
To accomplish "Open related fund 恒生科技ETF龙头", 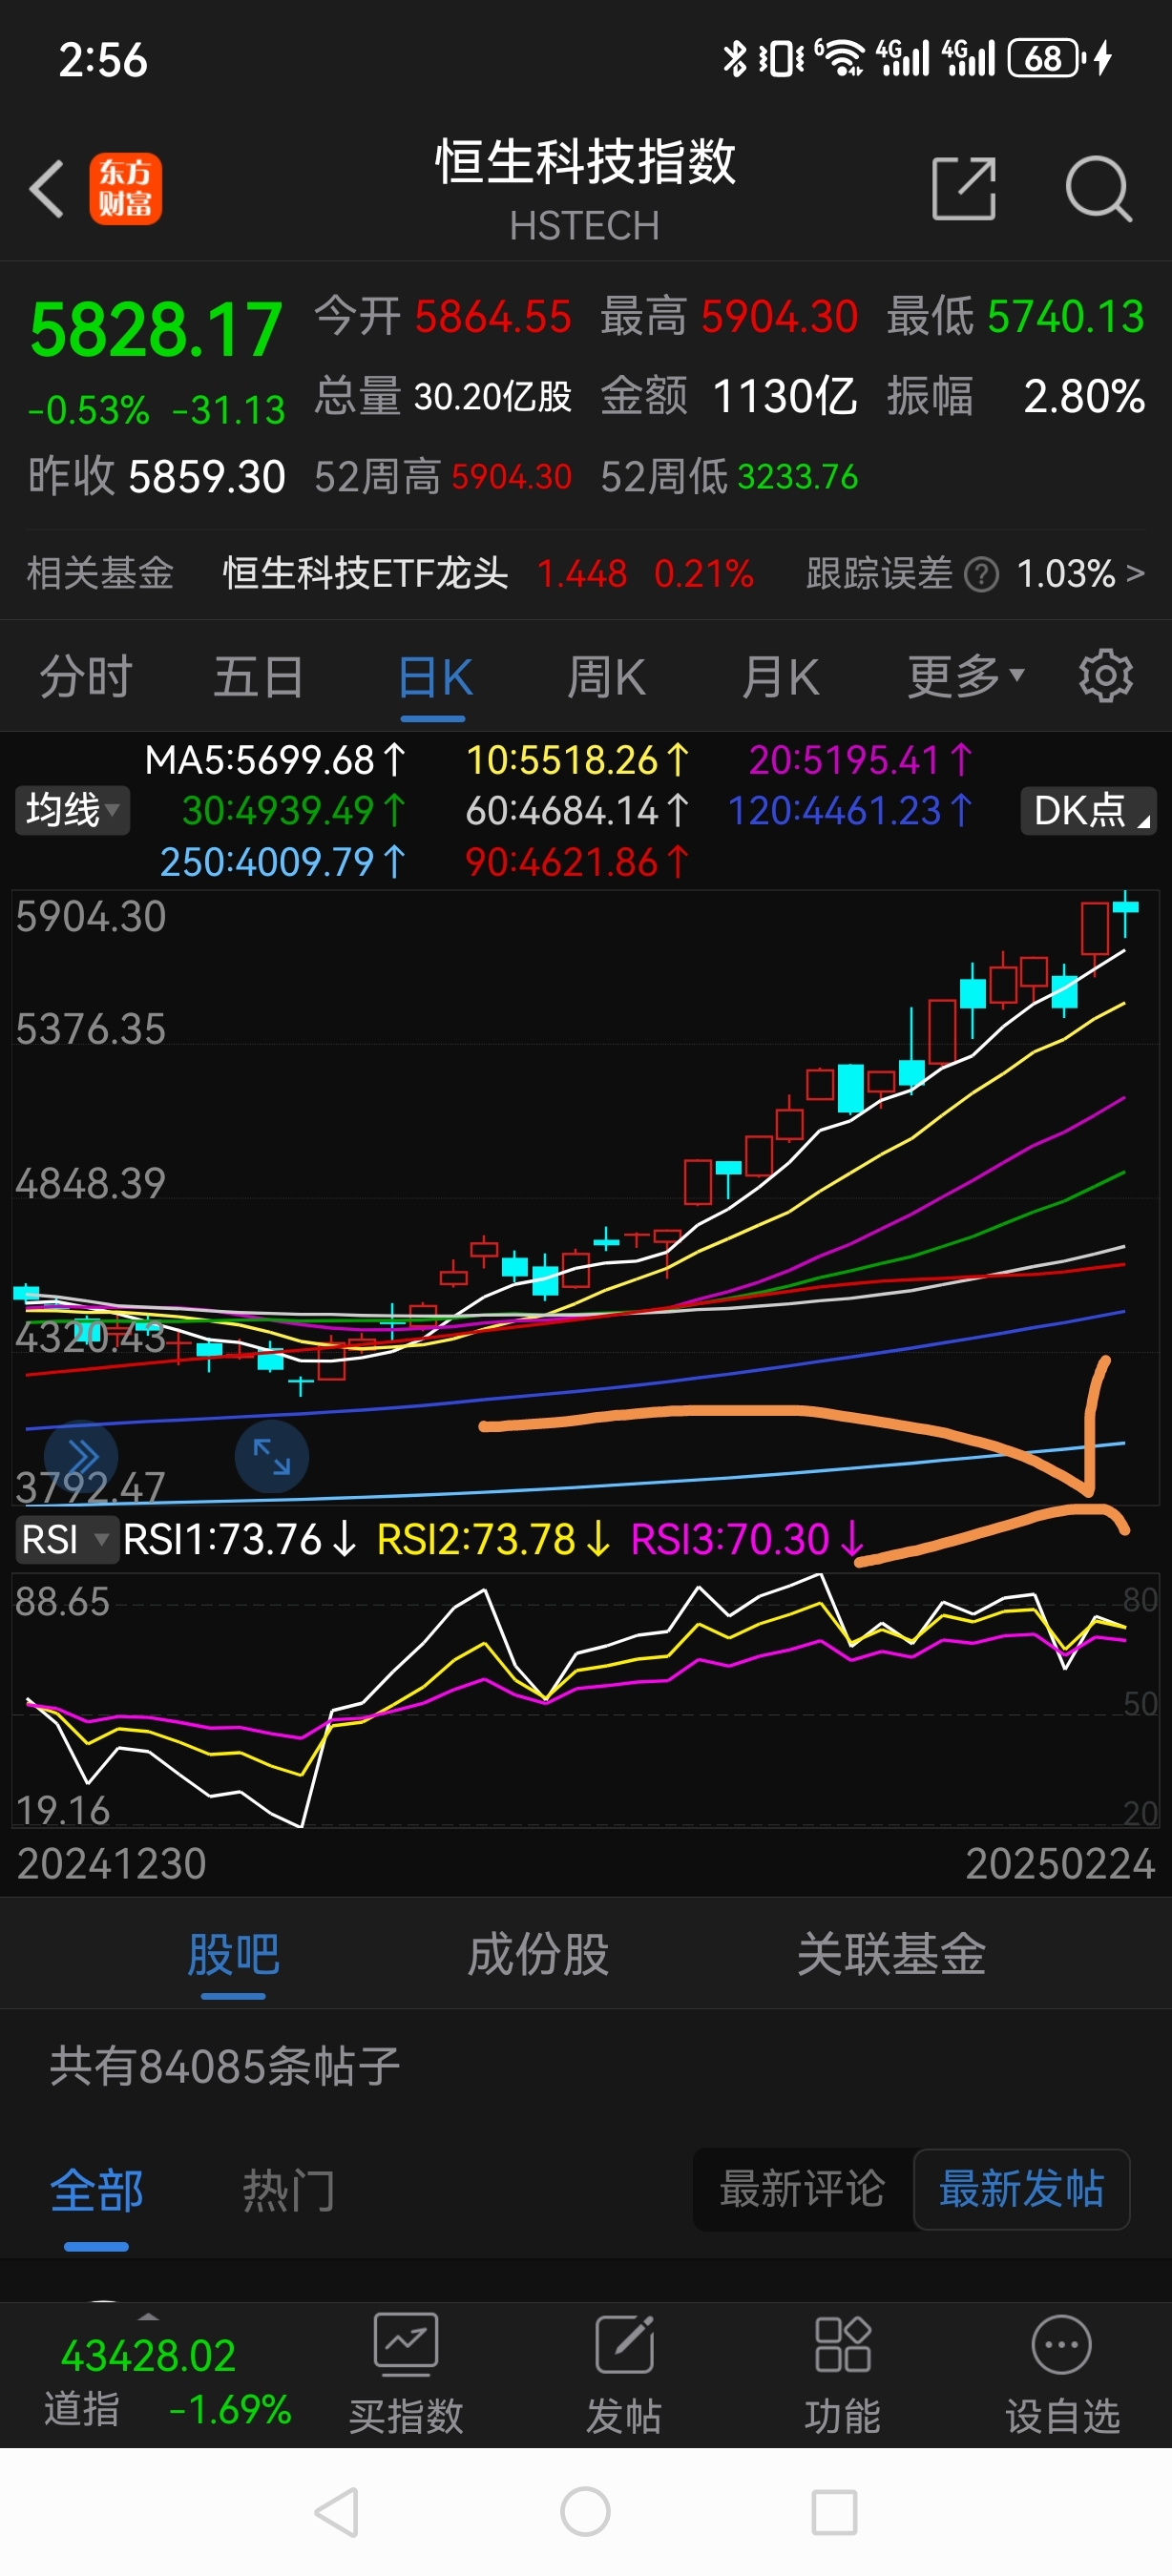I will click(x=366, y=574).
